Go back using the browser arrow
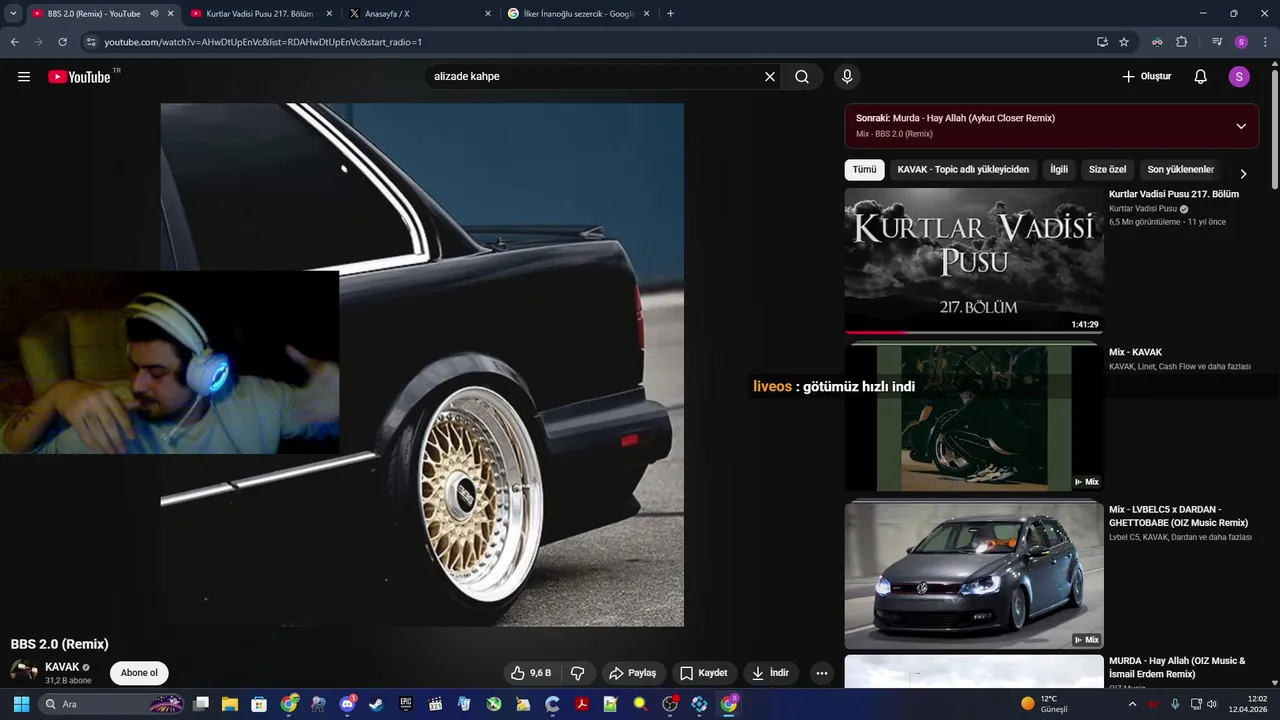 coord(14,42)
